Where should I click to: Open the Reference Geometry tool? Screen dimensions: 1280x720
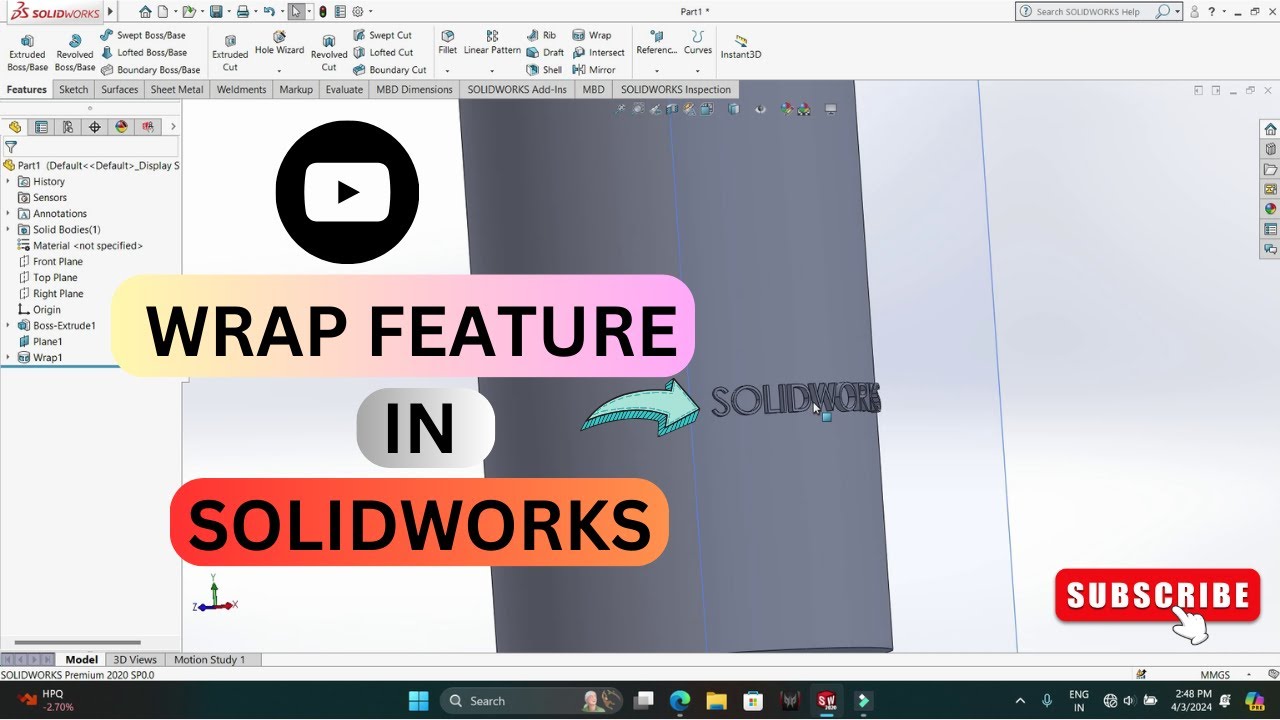point(656,43)
